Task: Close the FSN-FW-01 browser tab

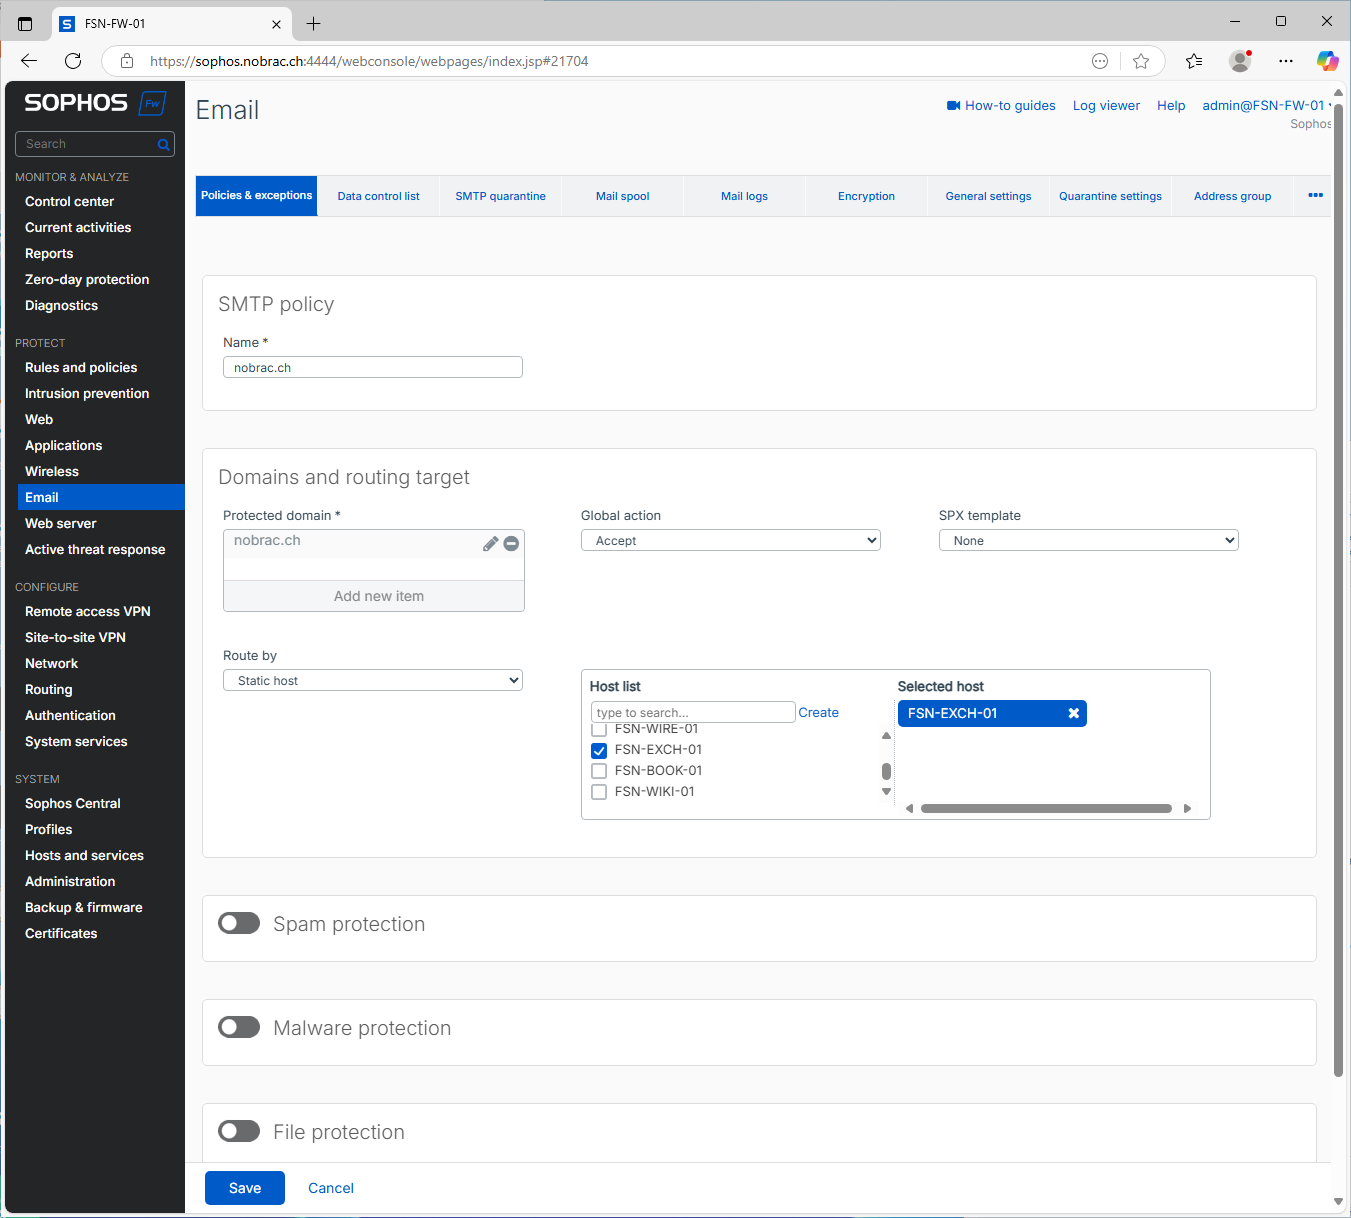Action: point(276,23)
